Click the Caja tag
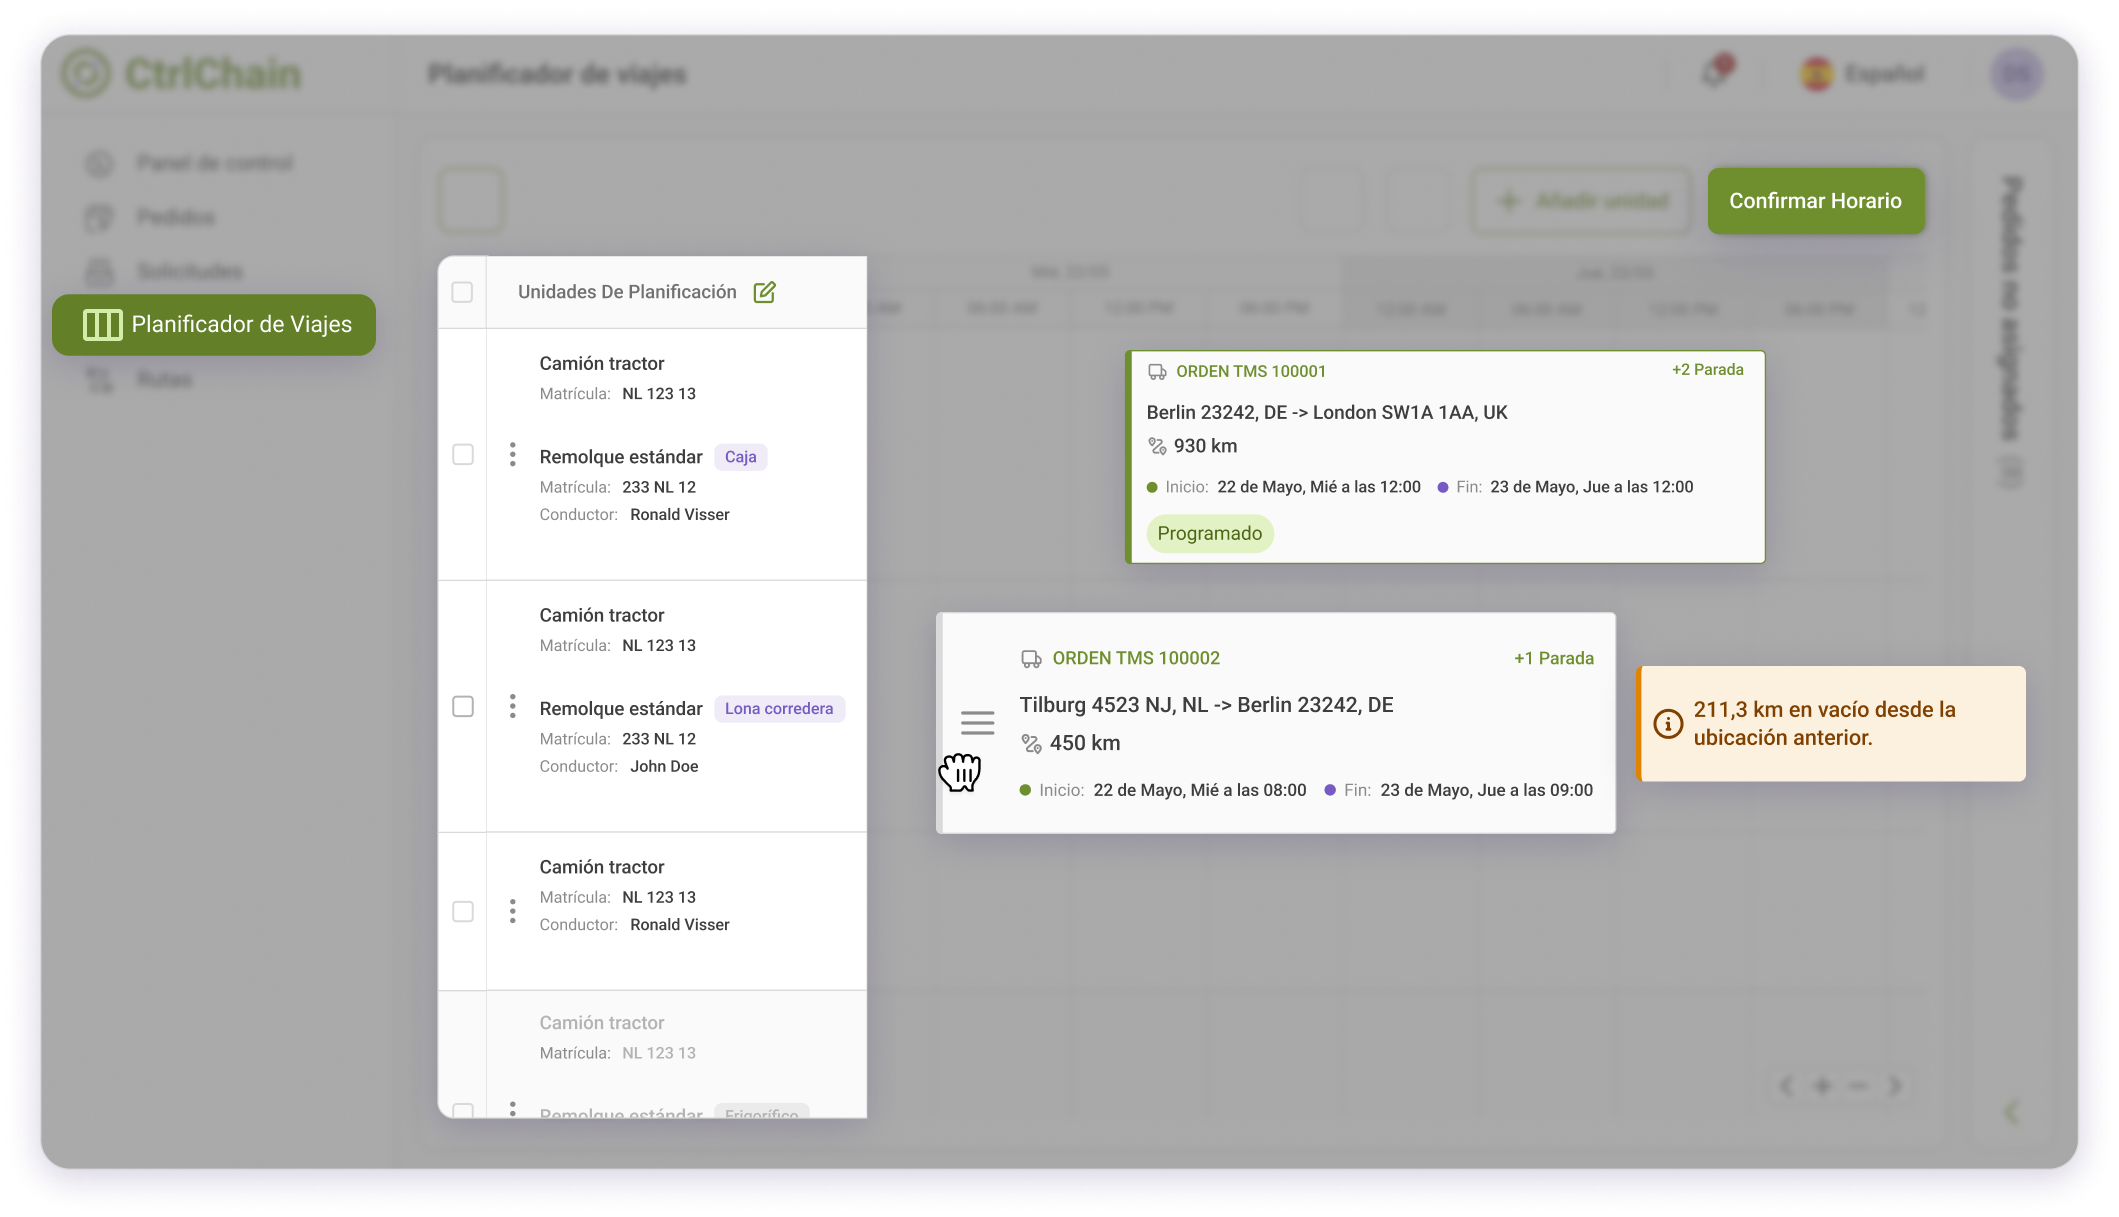Screen dimensions: 2119x1217 [x=740, y=457]
